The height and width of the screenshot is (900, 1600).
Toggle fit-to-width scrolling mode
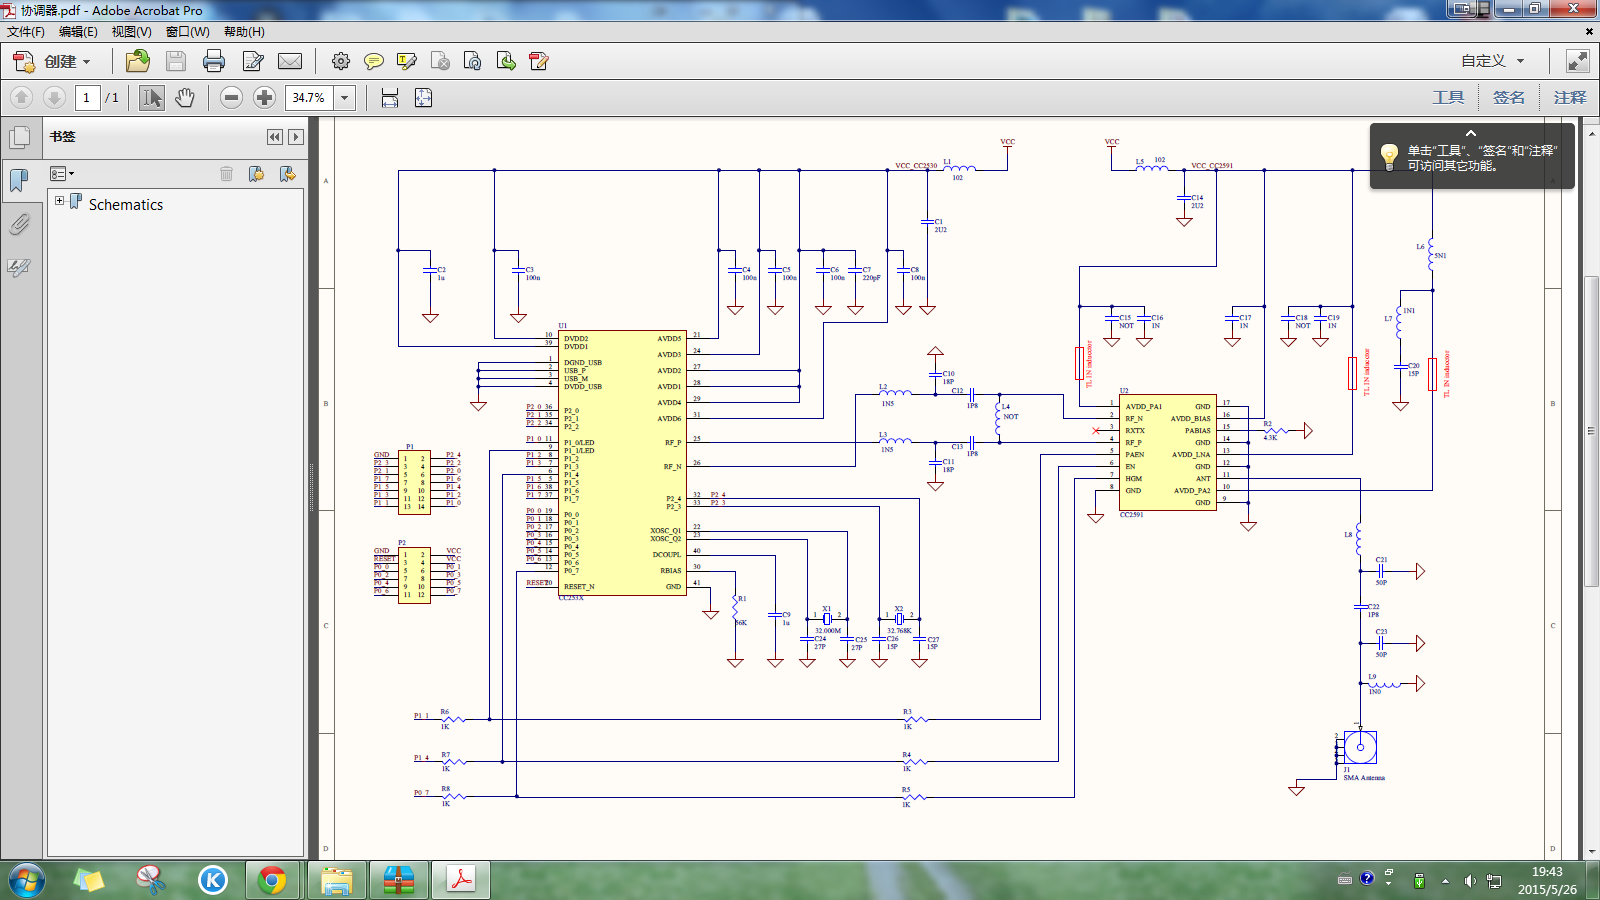(x=390, y=98)
